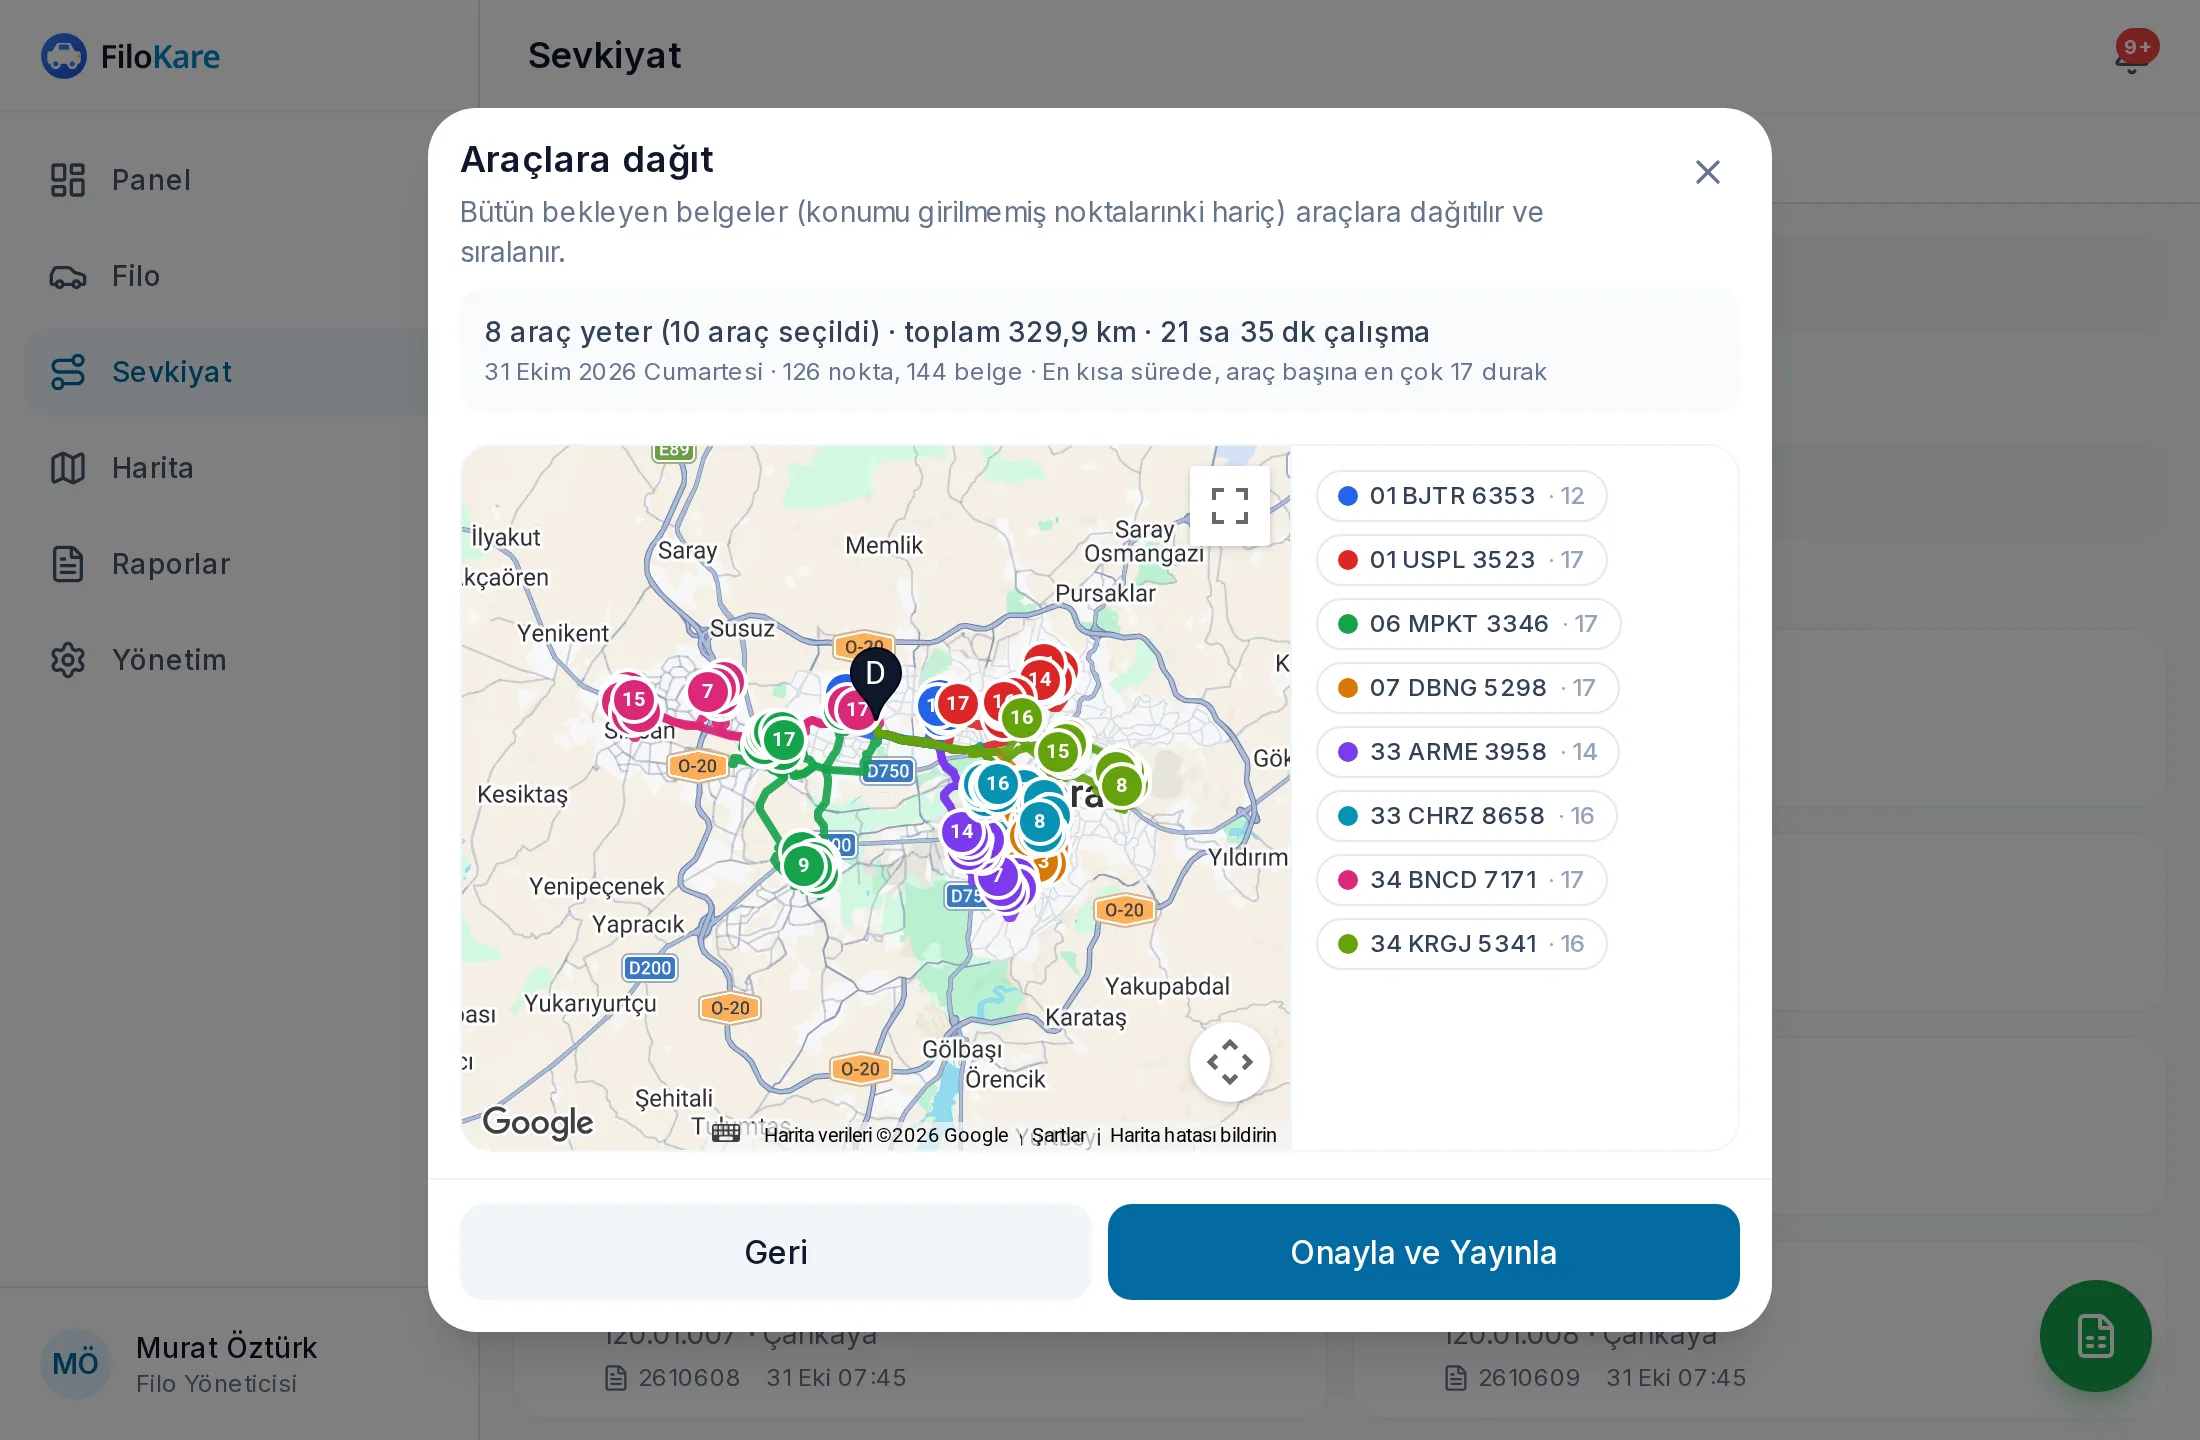The height and width of the screenshot is (1440, 2200).
Task: Click the map keyboard shortcuts icon
Action: click(726, 1133)
